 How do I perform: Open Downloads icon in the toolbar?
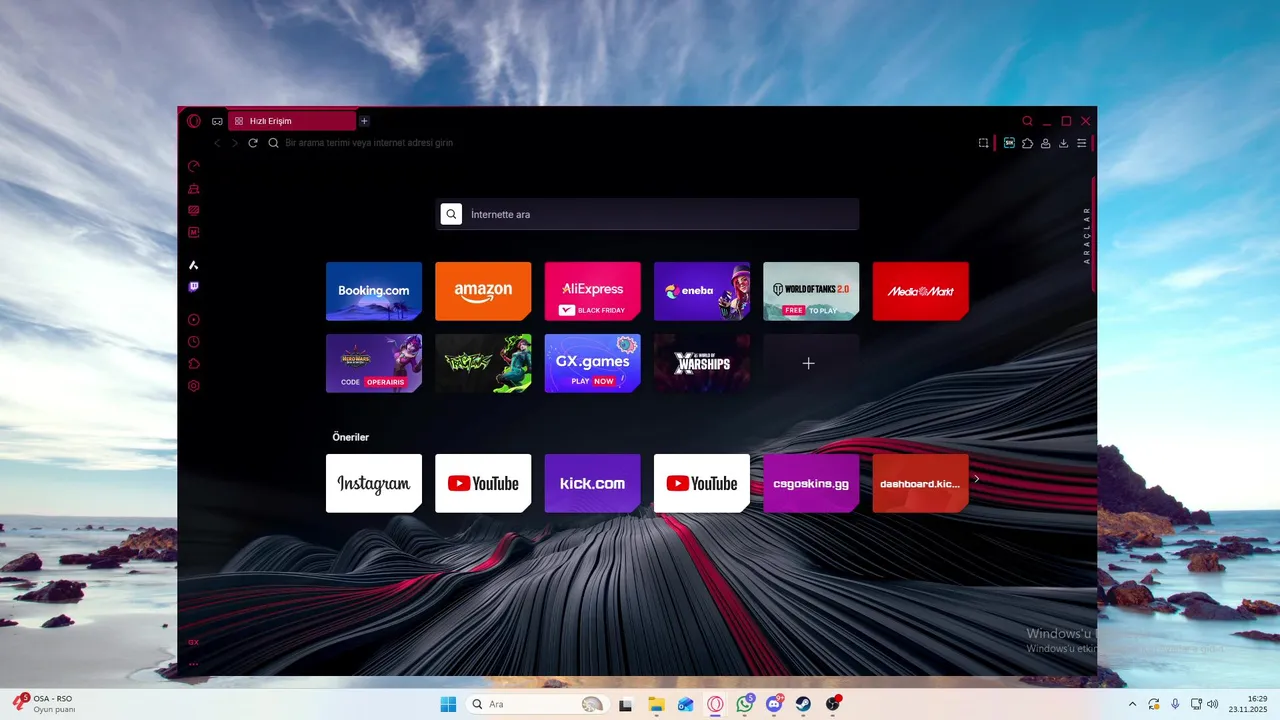coord(1063,143)
